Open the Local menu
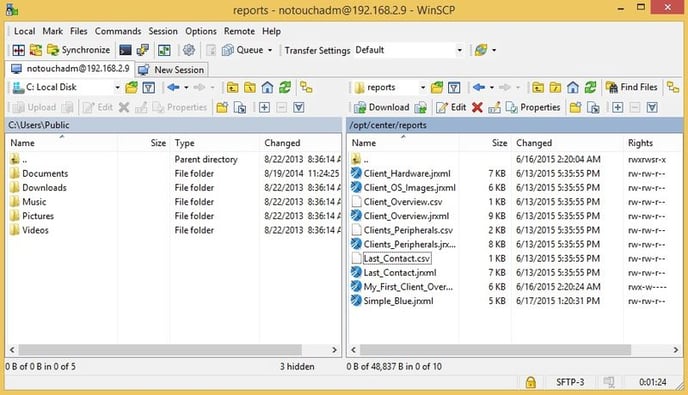 [24, 31]
